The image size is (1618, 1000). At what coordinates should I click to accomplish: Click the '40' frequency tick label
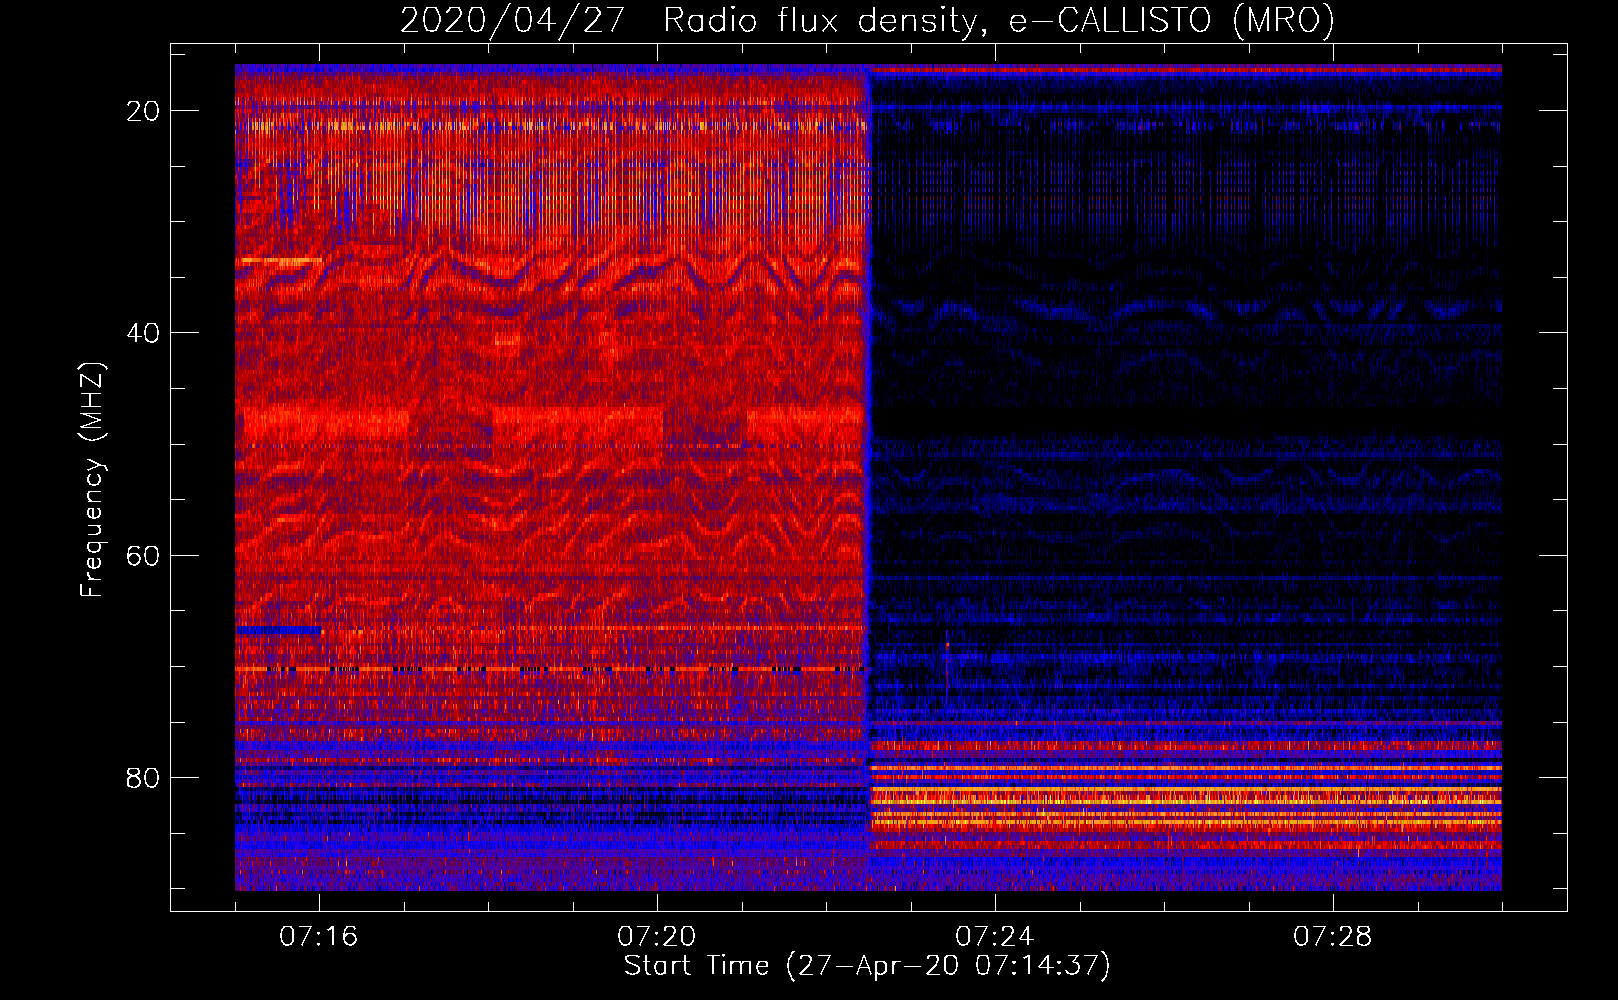(x=143, y=333)
